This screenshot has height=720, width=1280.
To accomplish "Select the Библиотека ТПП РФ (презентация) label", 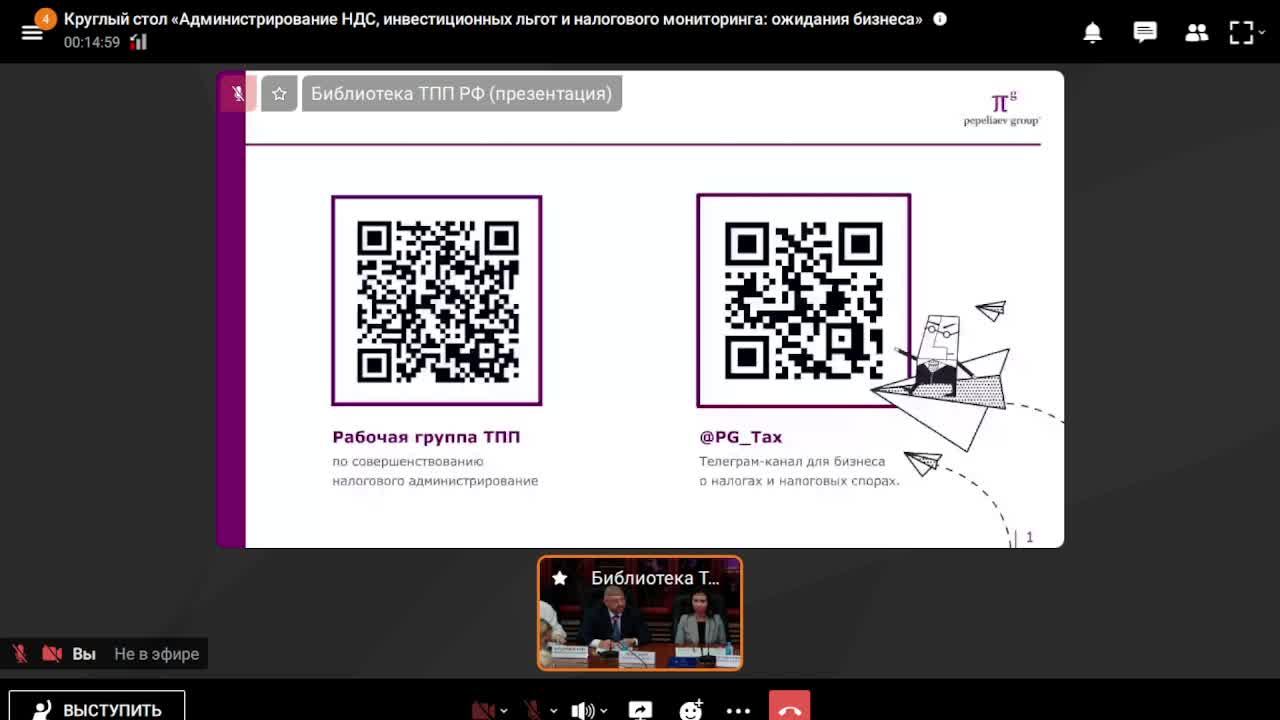I will (x=461, y=93).
